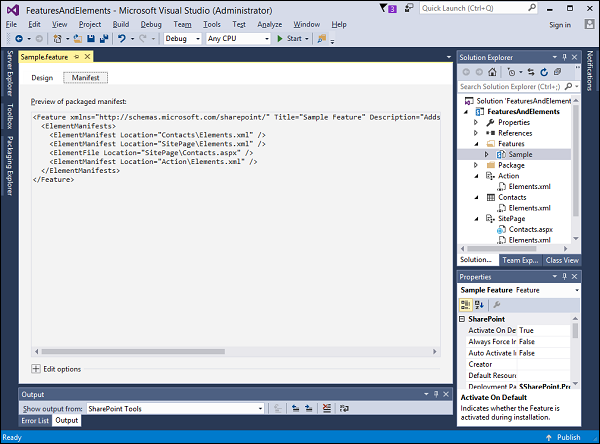Click the Save All toolbar icon
The width and height of the screenshot is (600, 444).
tap(103, 39)
